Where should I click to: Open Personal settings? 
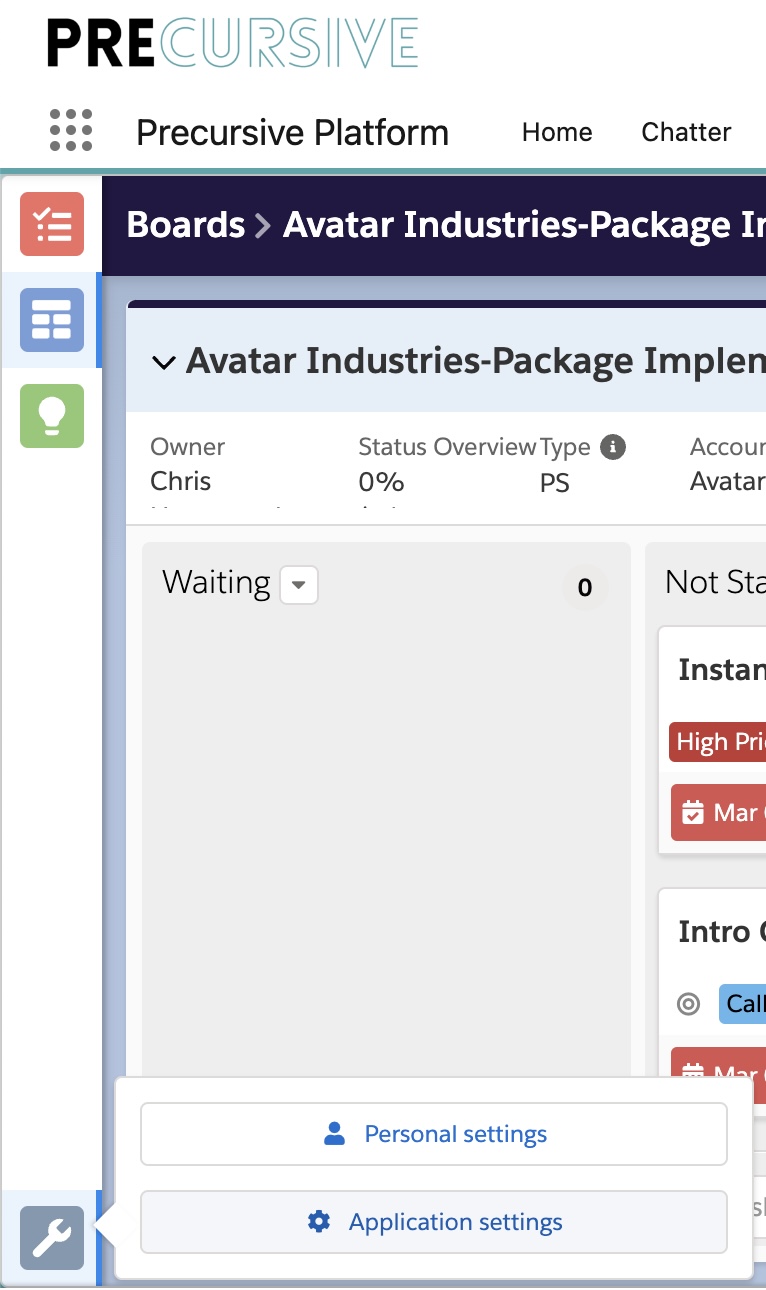(434, 1134)
